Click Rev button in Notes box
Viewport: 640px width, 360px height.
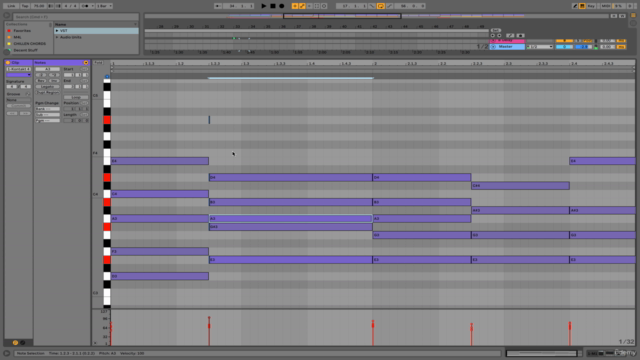point(41,81)
